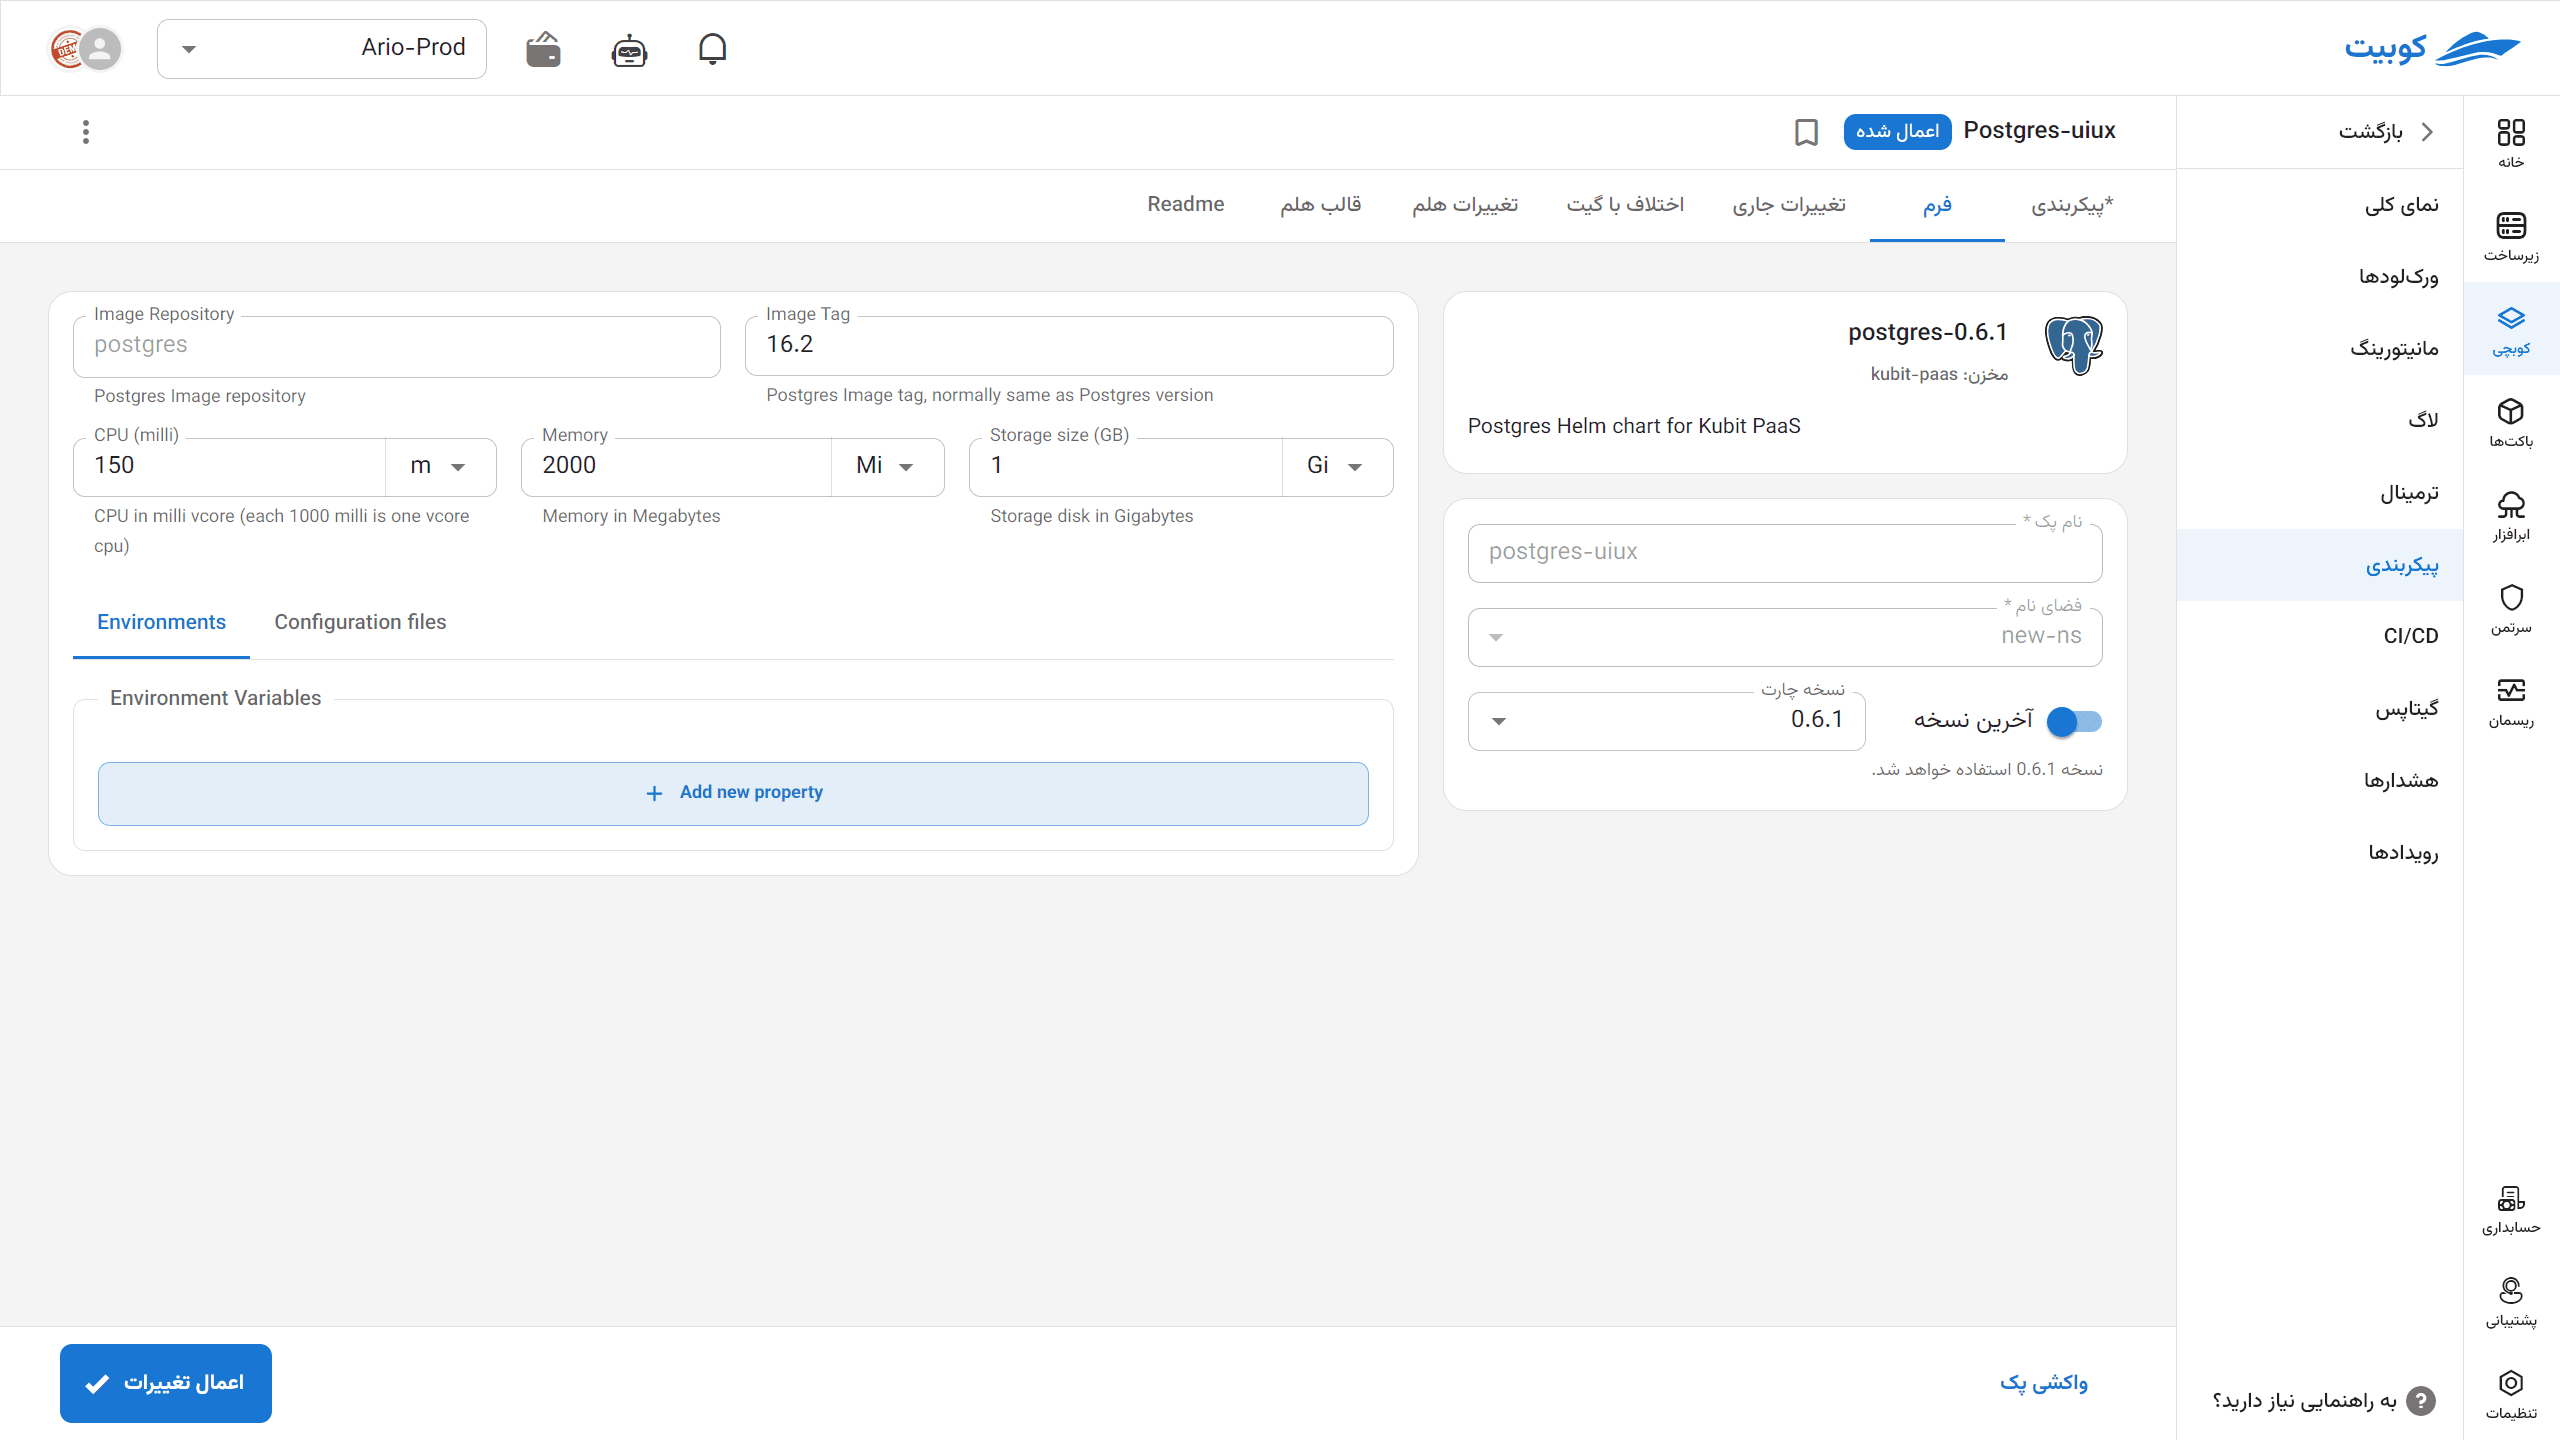Open CPU unit dropdown showing m
2560x1440 pixels.
tap(439, 466)
